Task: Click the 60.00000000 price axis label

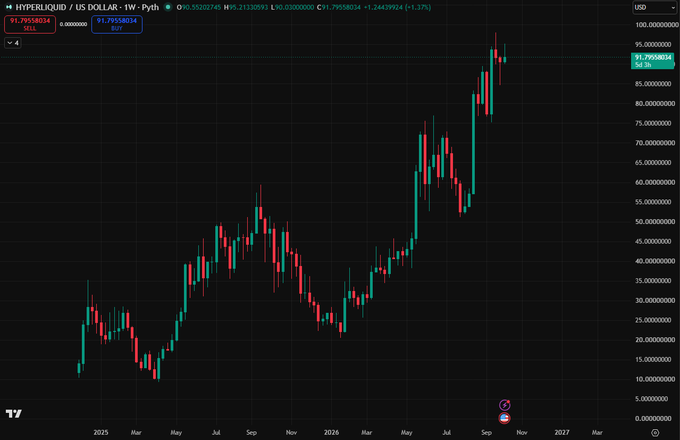Action: [655, 182]
